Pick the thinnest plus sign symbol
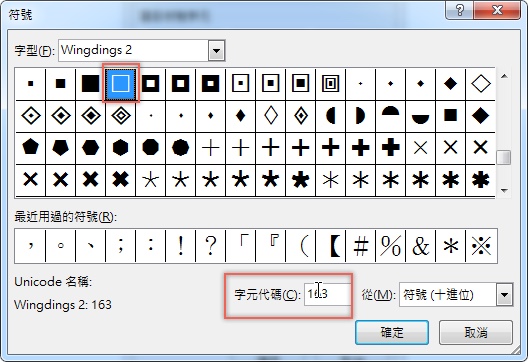This screenshot has width=528, height=362. pos(210,147)
